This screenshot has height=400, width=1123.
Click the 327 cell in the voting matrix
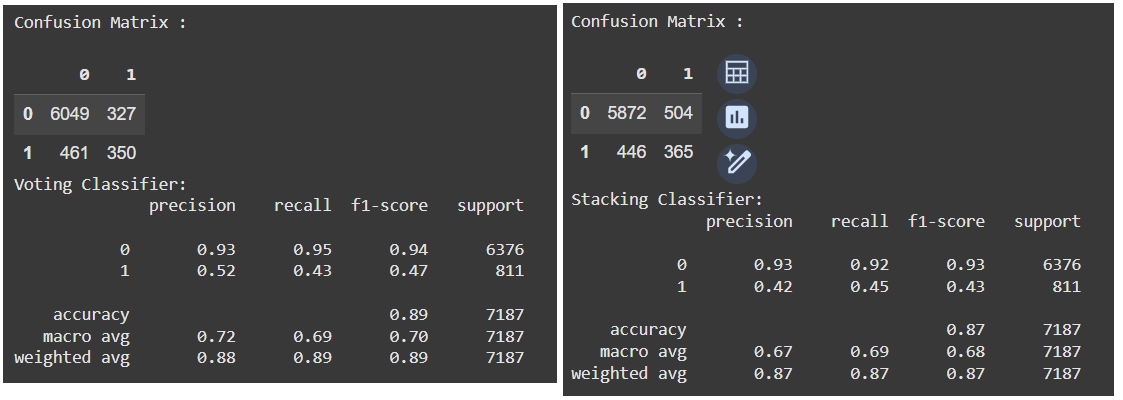tap(121, 114)
